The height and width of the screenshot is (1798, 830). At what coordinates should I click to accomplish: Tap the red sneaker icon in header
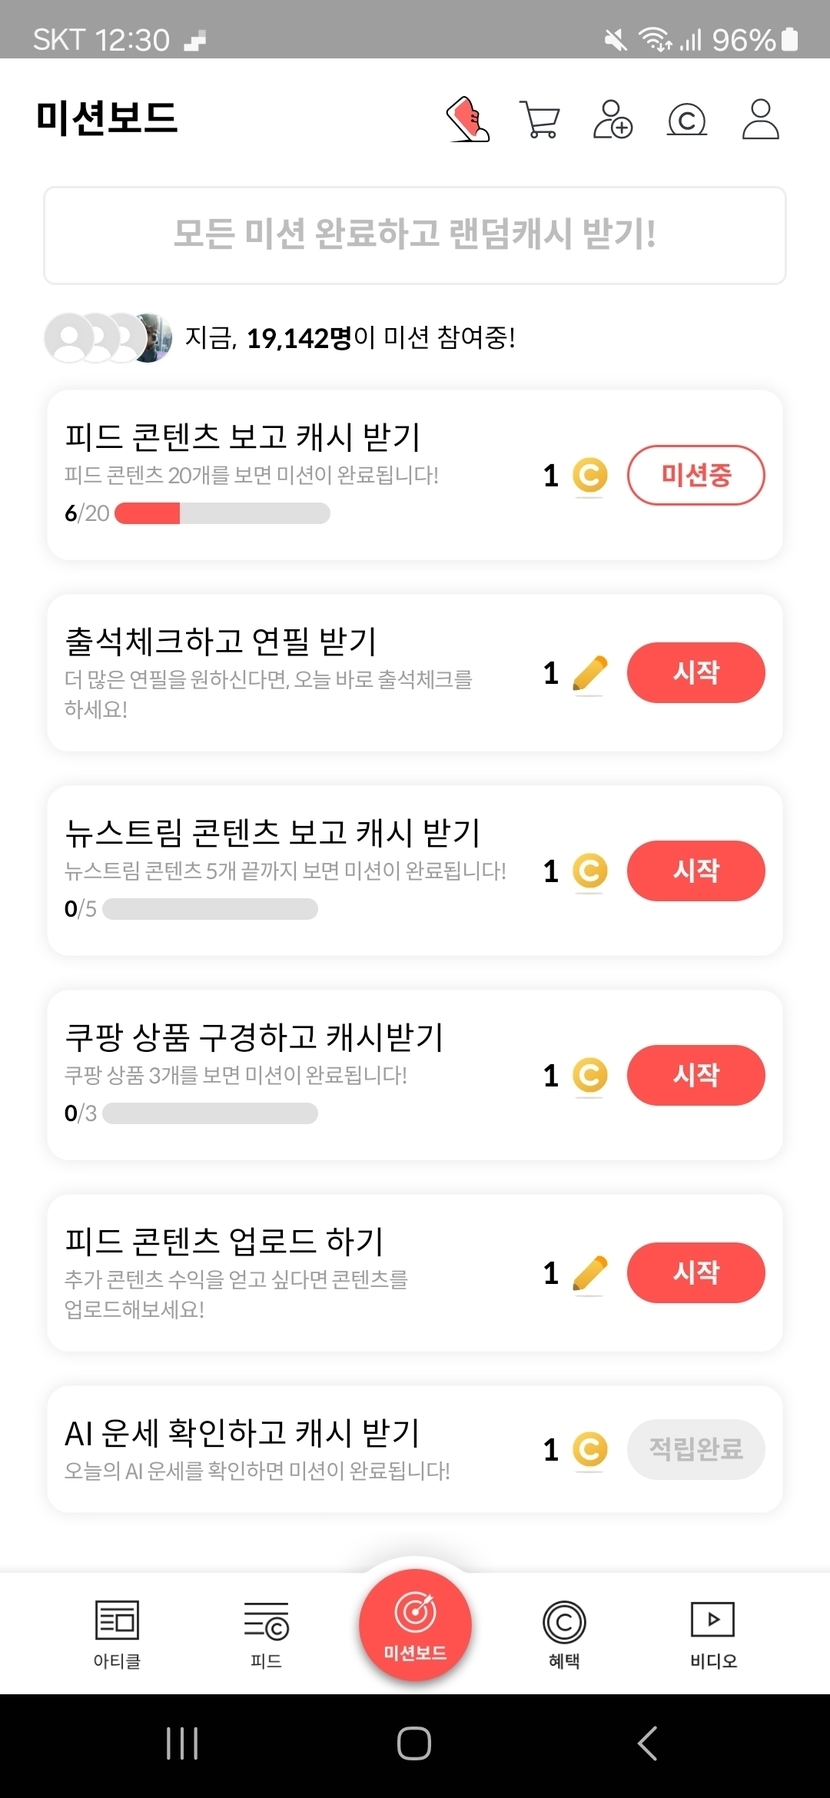point(467,120)
